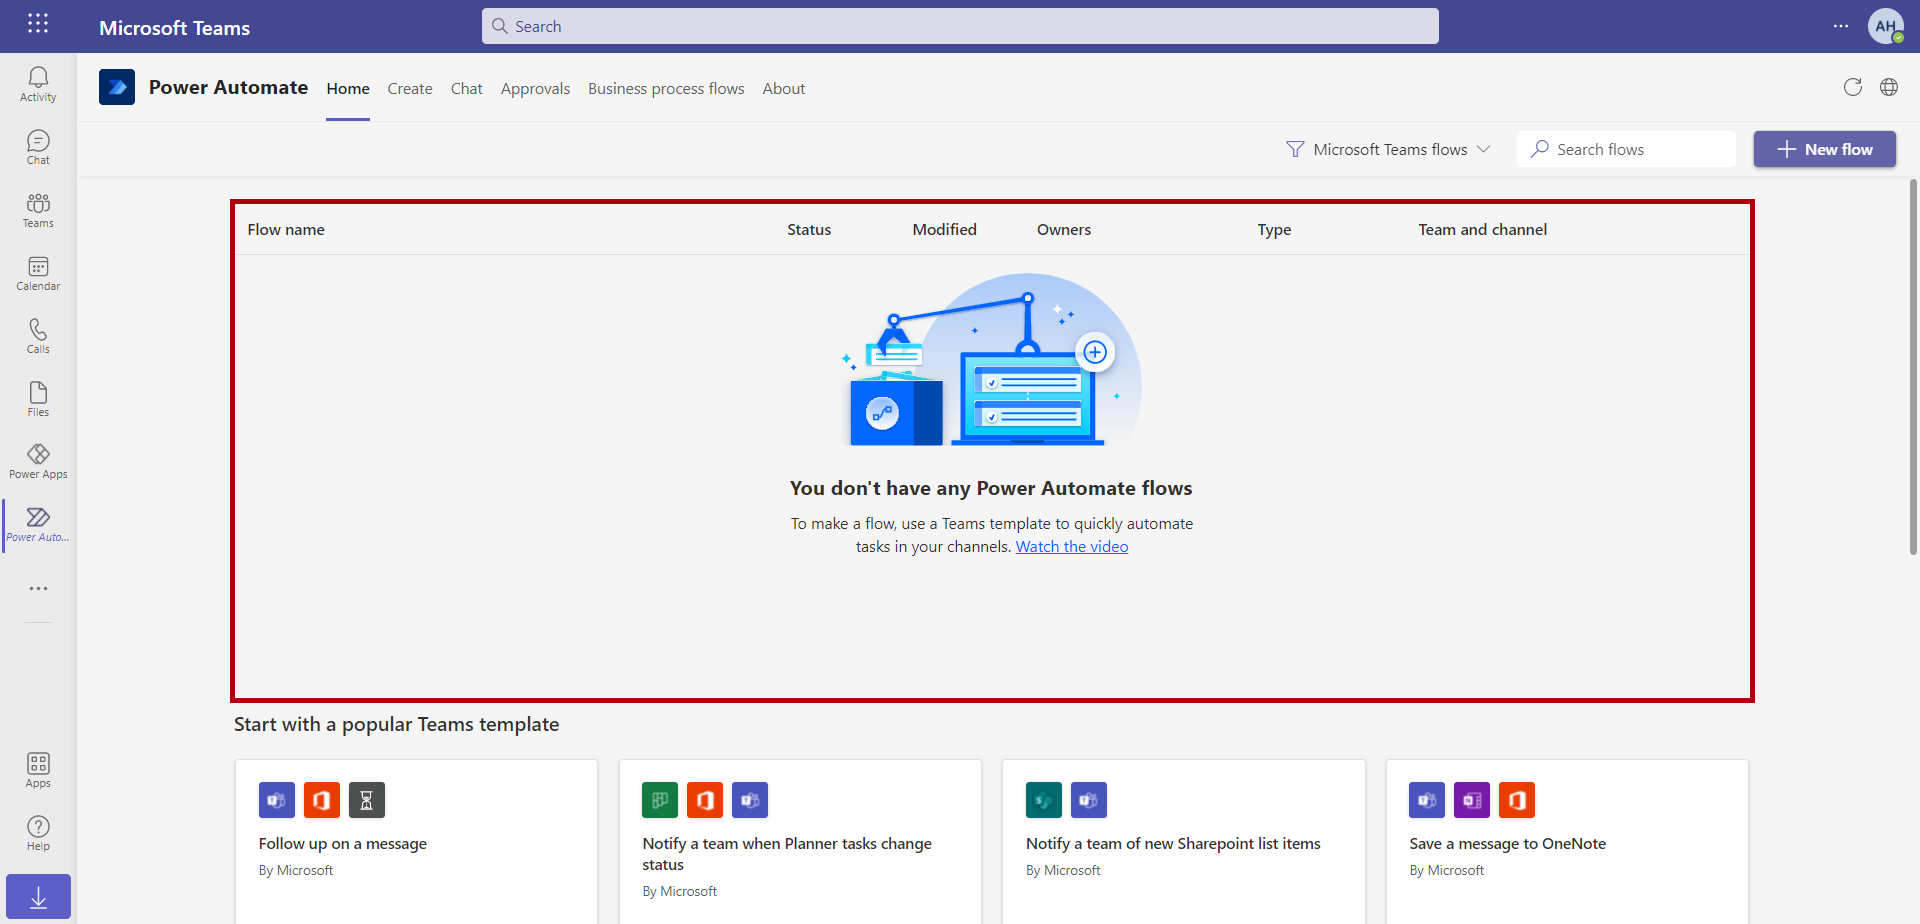Show more apps ellipsis in left rail

[38, 589]
